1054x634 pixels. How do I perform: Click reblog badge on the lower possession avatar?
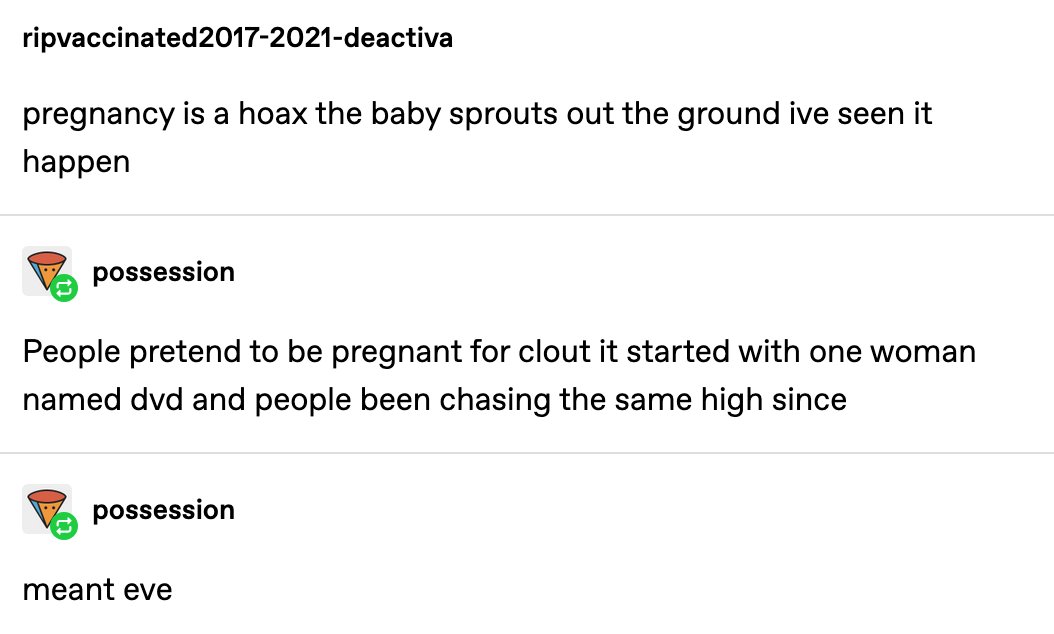tap(65, 526)
